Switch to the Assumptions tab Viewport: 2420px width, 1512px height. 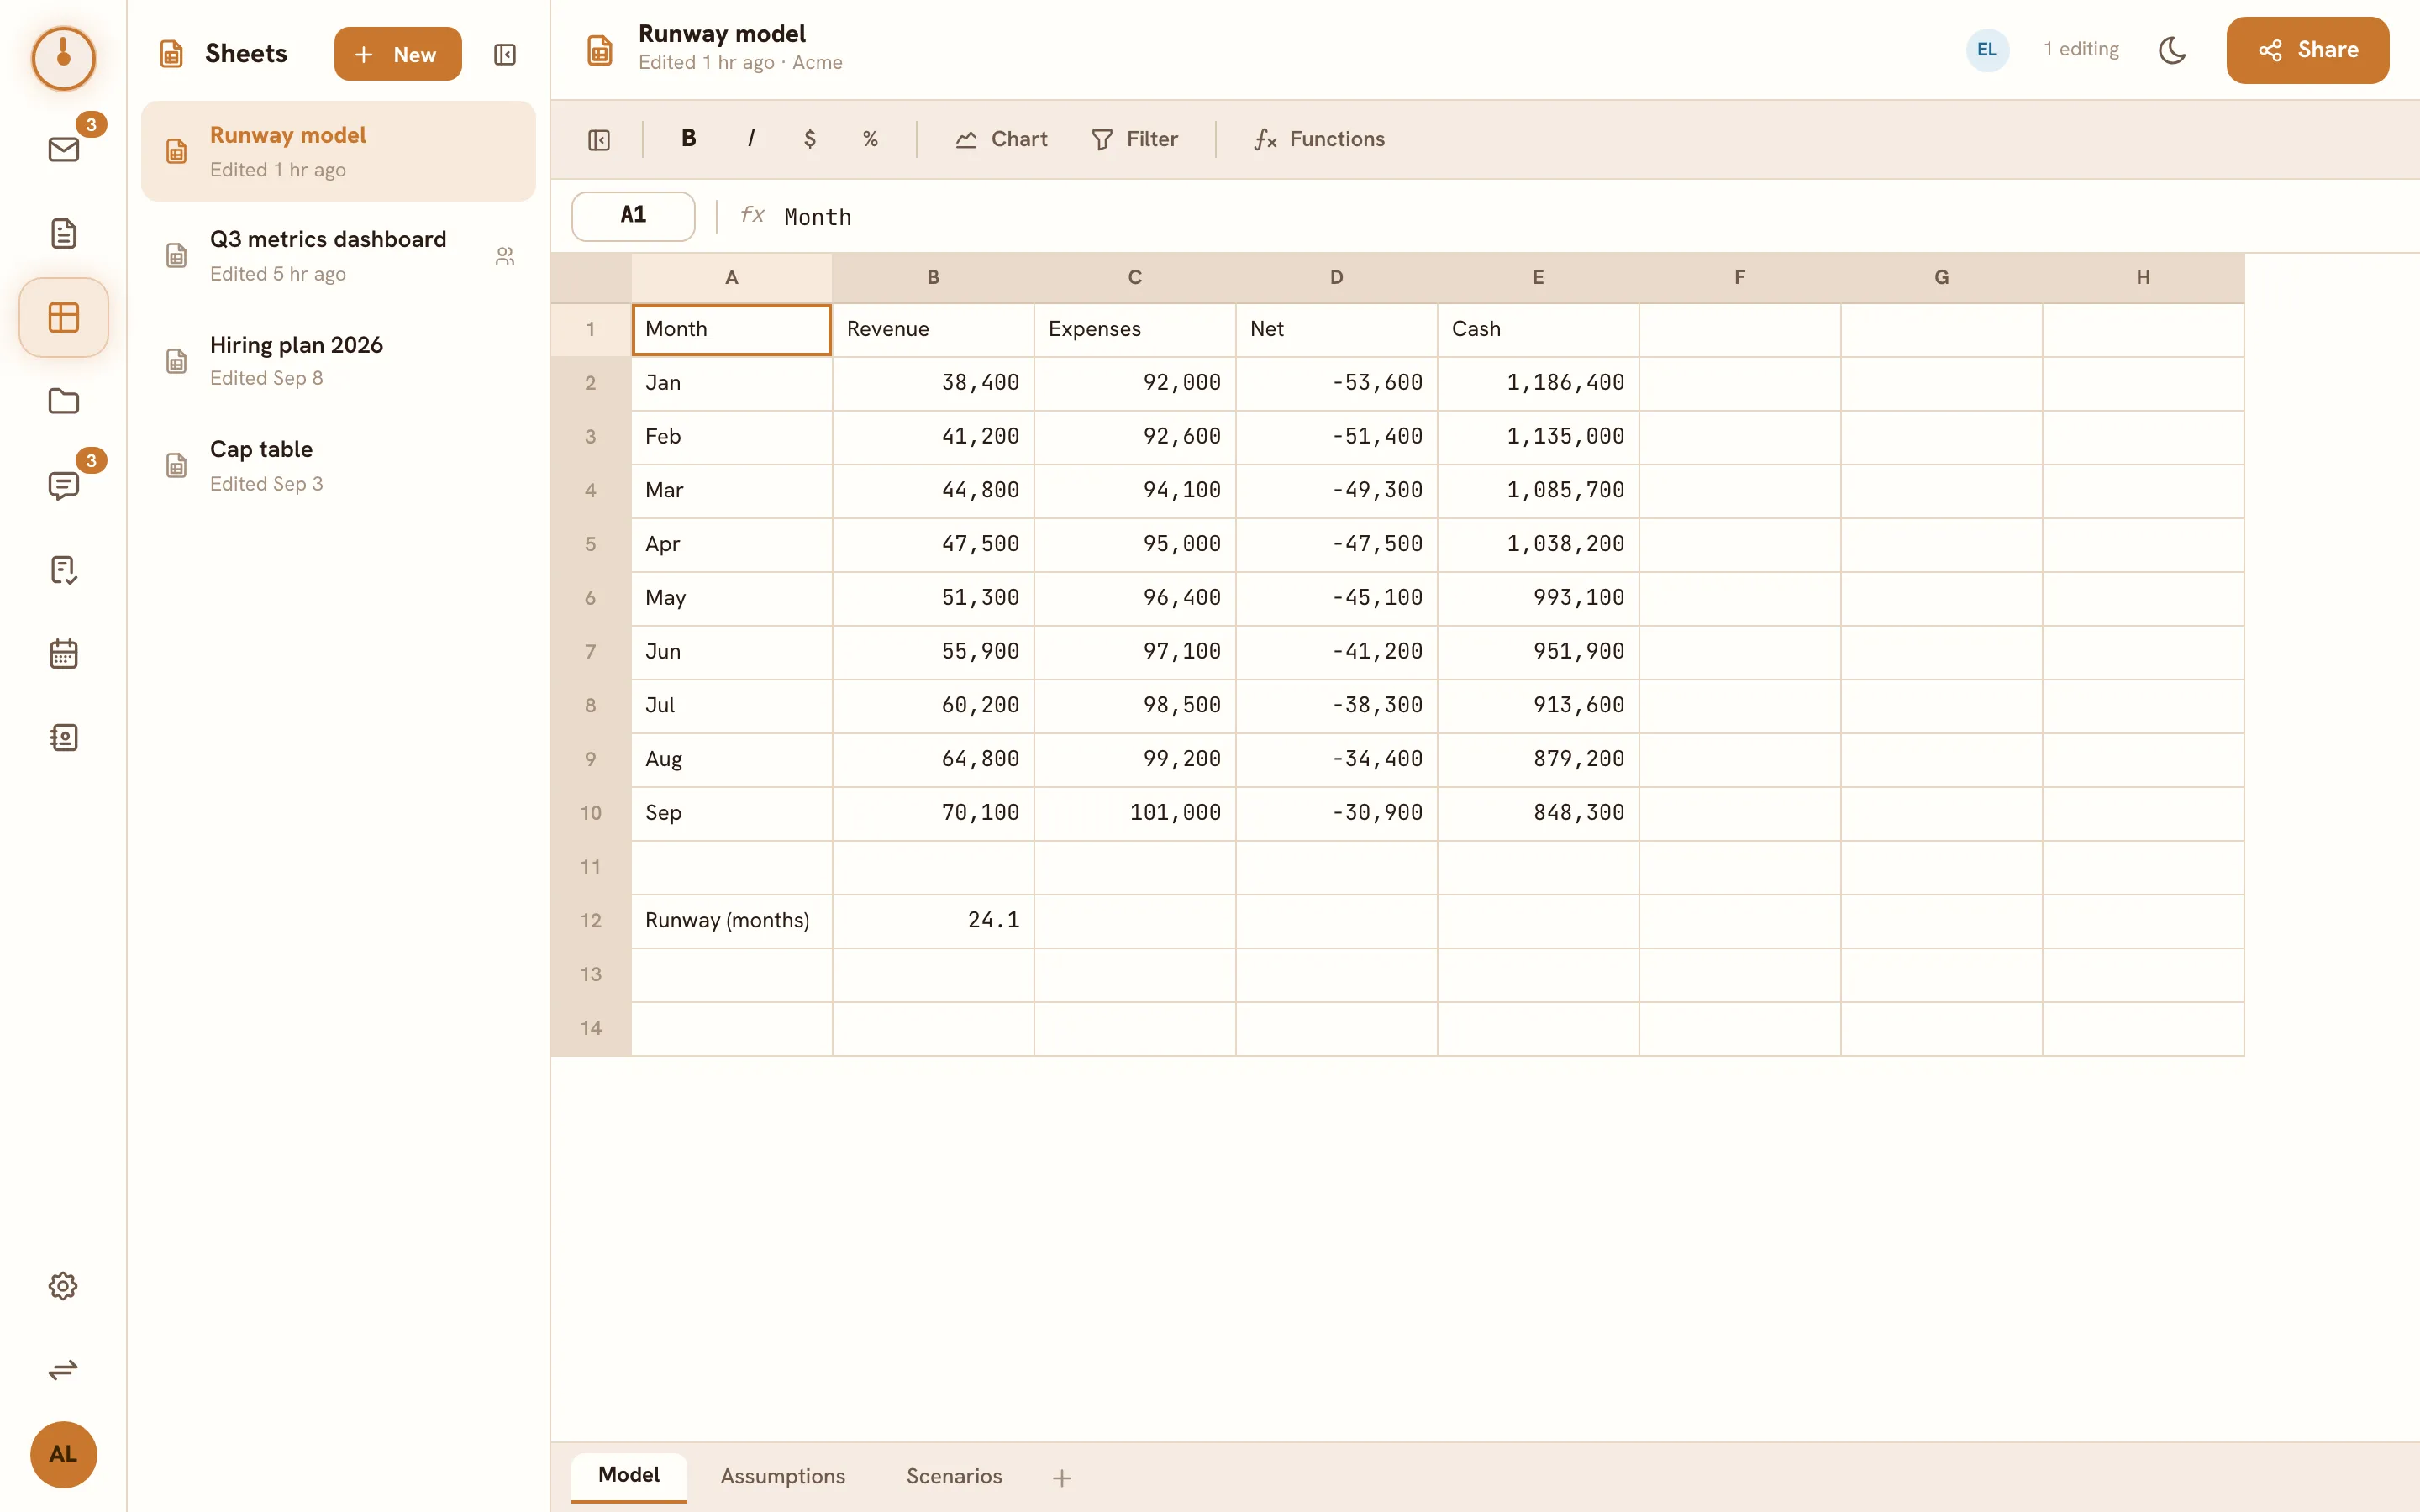[782, 1476]
